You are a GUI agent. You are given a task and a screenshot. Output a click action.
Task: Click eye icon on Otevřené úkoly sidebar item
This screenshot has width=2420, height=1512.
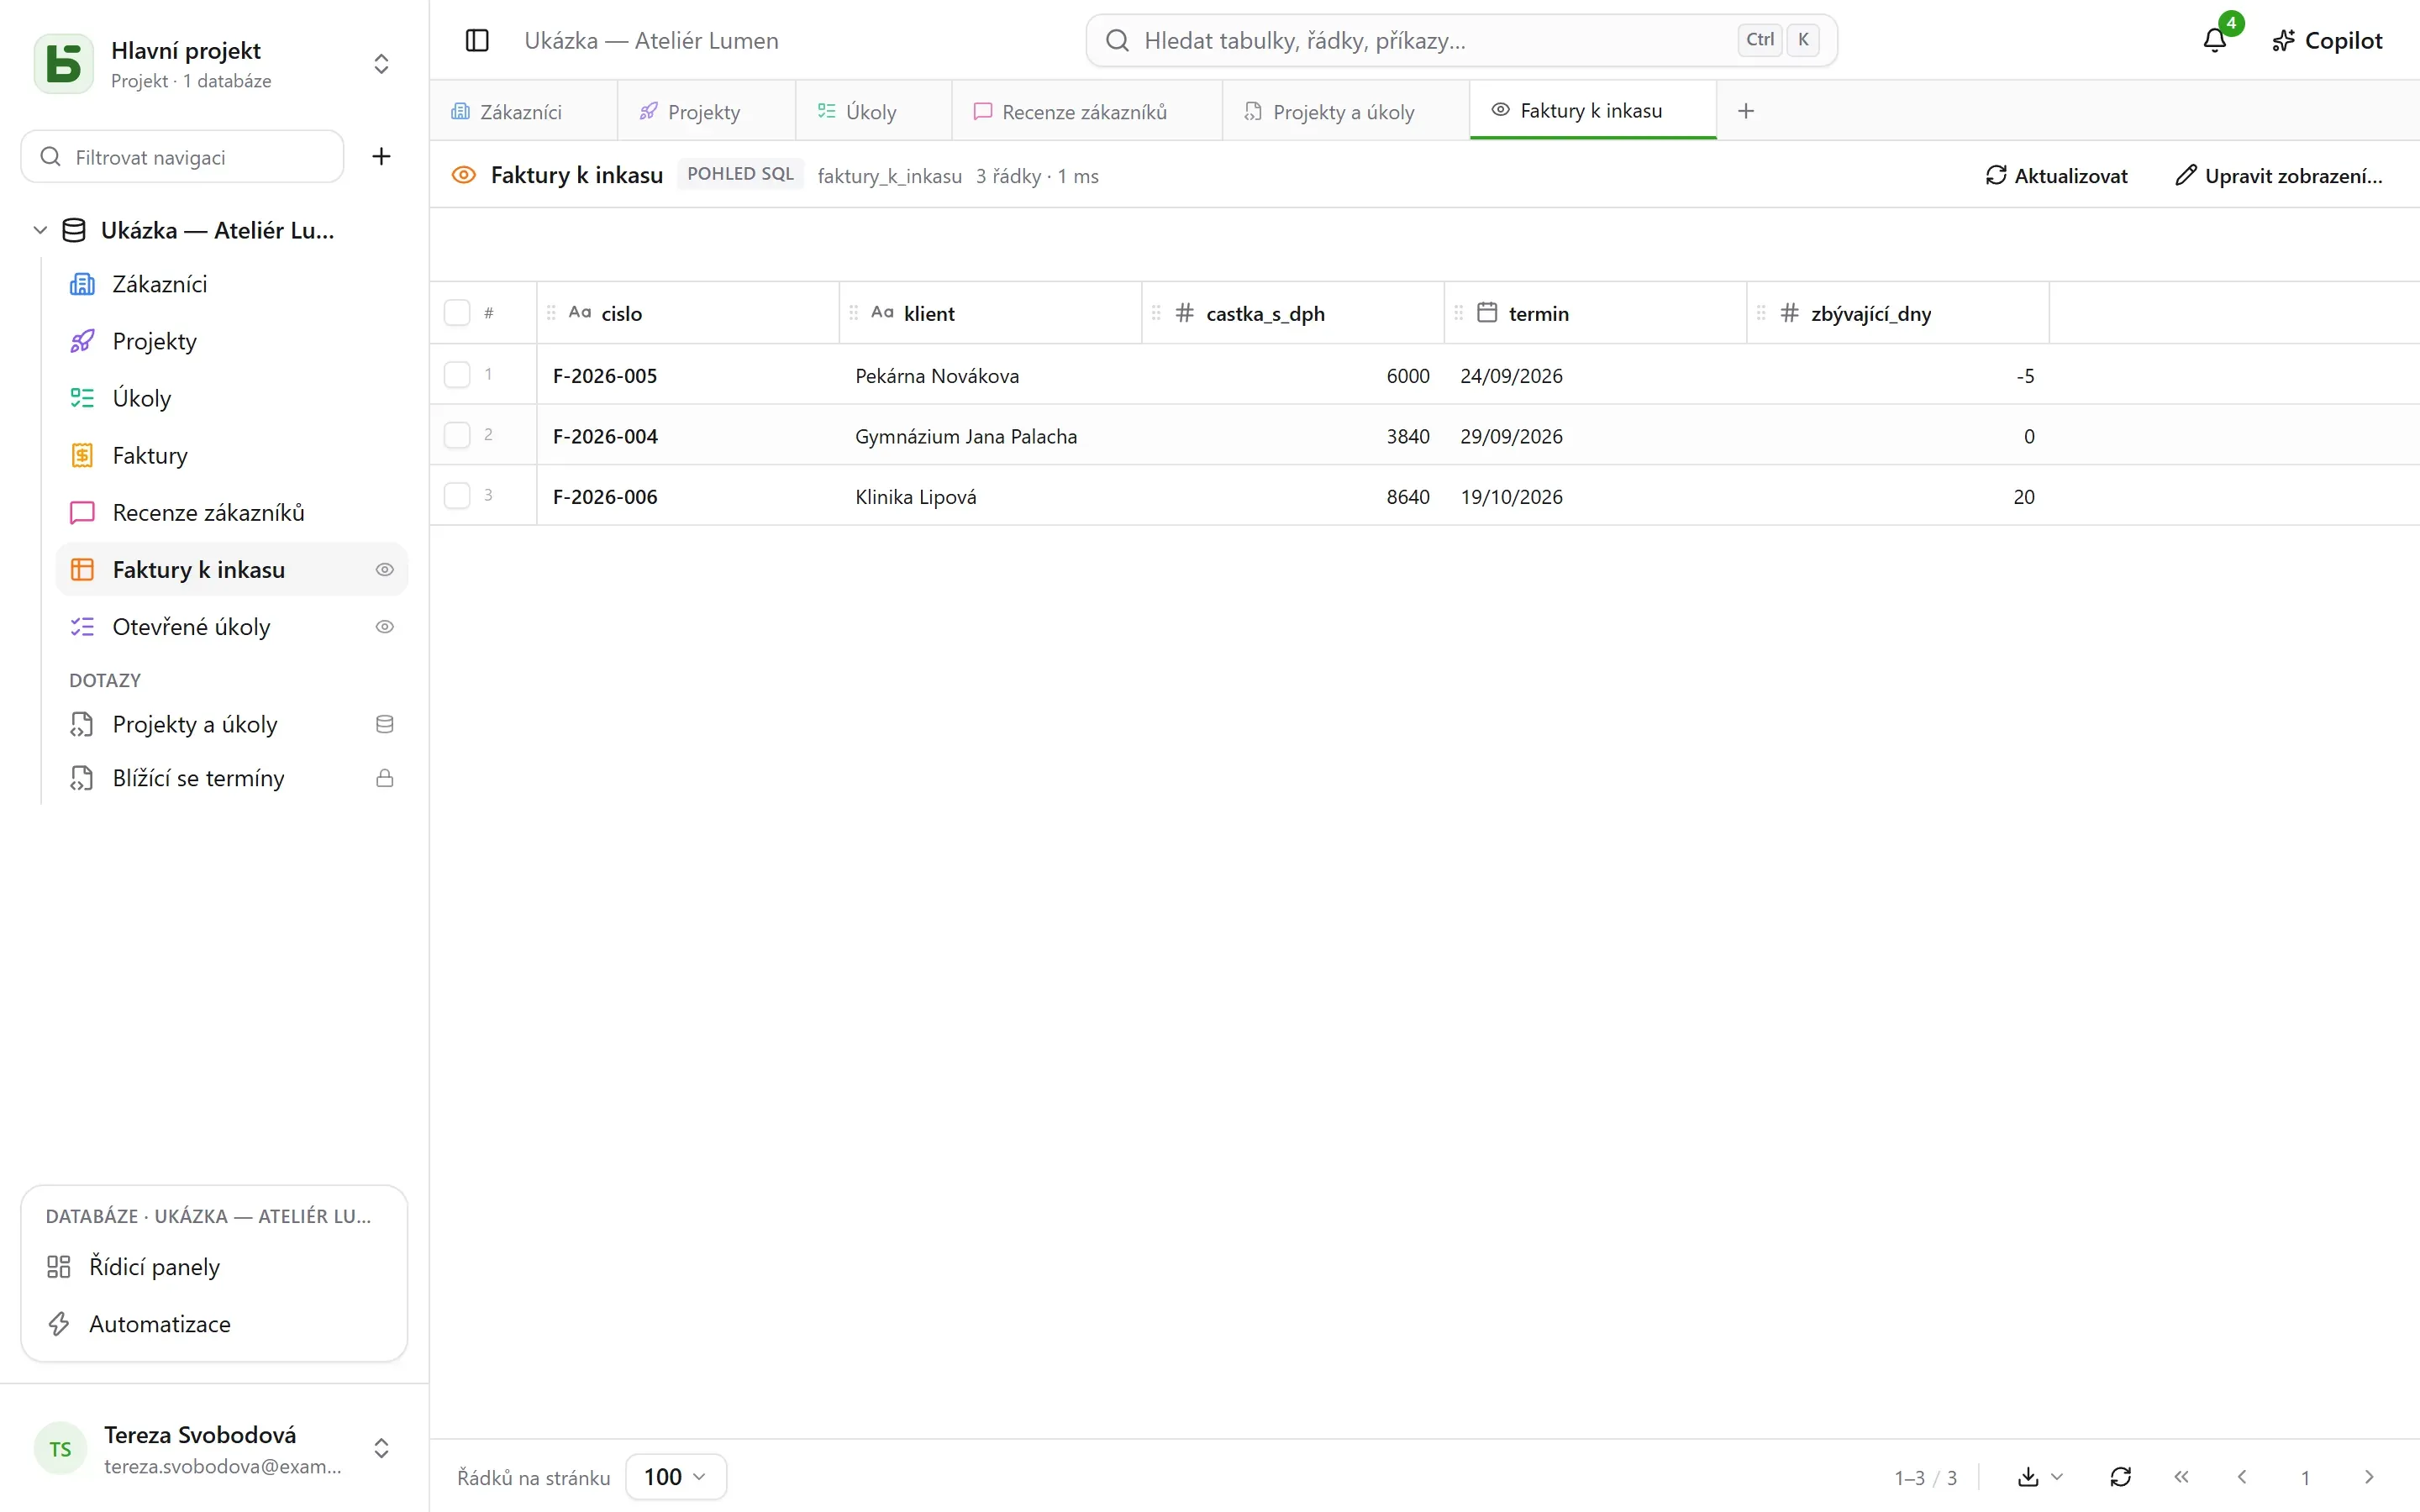[x=384, y=627]
